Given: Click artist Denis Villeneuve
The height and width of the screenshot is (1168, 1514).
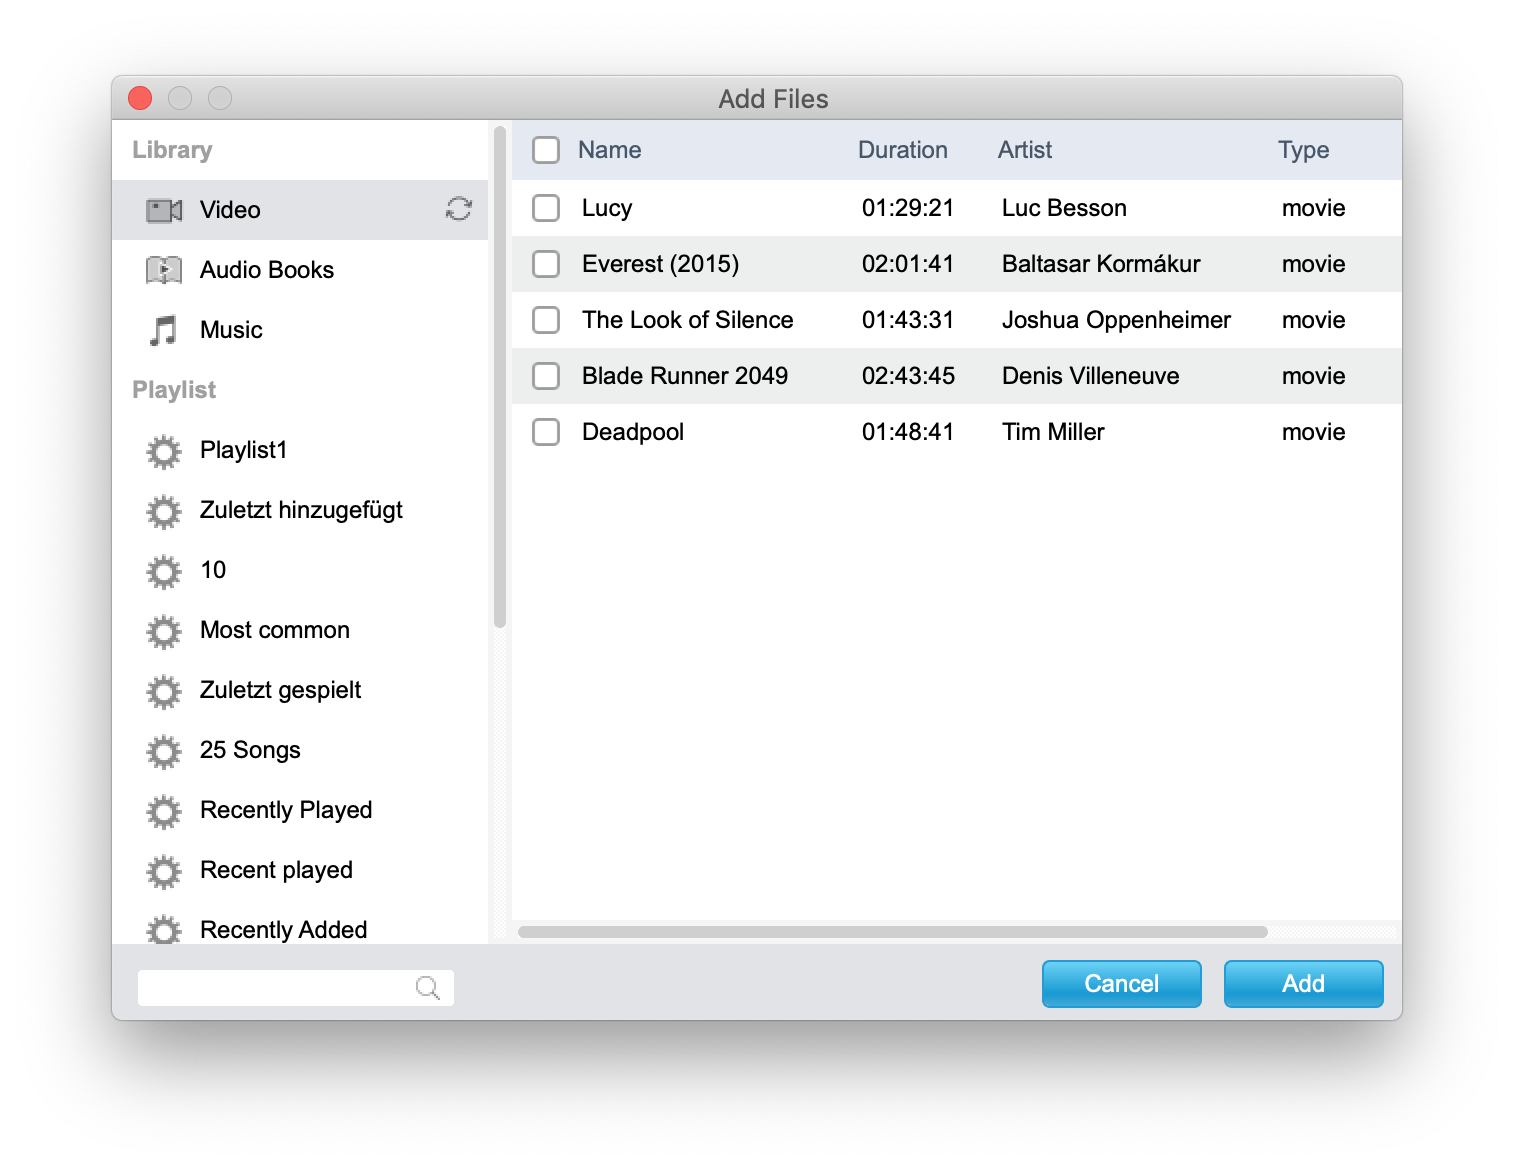Looking at the screenshot, I should point(1091,376).
